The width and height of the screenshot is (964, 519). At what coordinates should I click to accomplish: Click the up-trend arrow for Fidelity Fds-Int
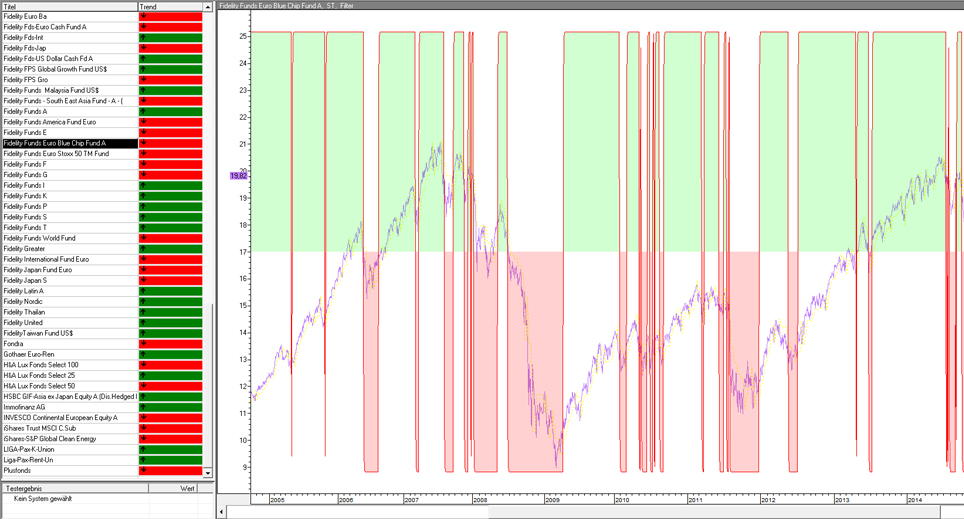pyautogui.click(x=144, y=37)
